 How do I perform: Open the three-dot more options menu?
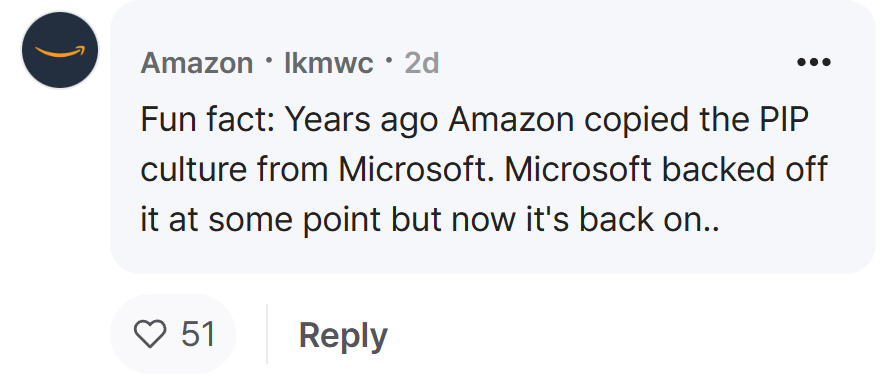tap(814, 62)
